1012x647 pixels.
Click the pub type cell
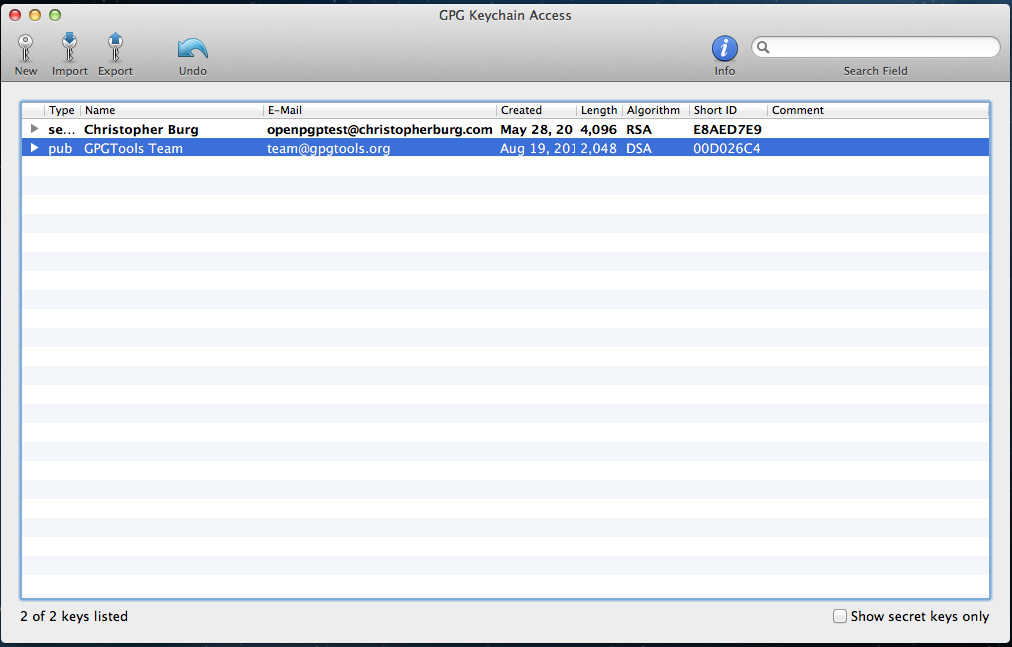click(x=60, y=148)
